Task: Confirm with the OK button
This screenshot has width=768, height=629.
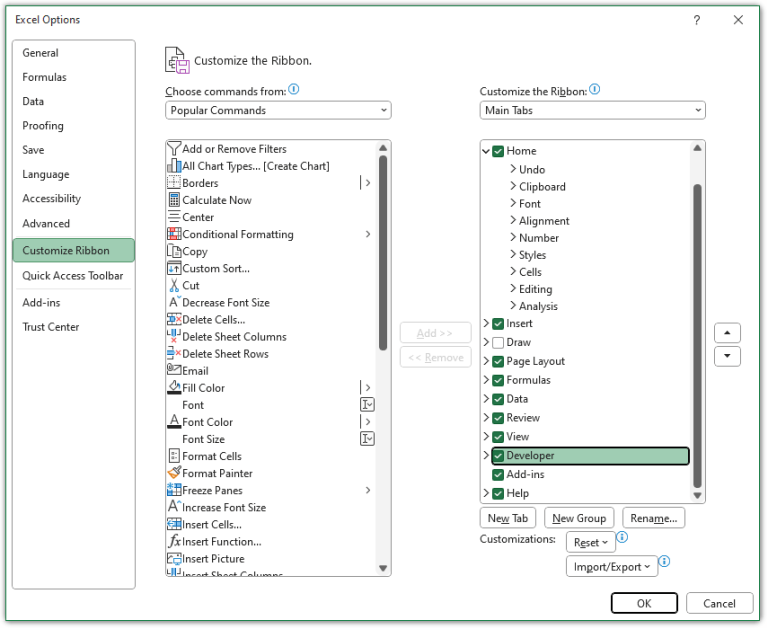Action: (x=644, y=604)
